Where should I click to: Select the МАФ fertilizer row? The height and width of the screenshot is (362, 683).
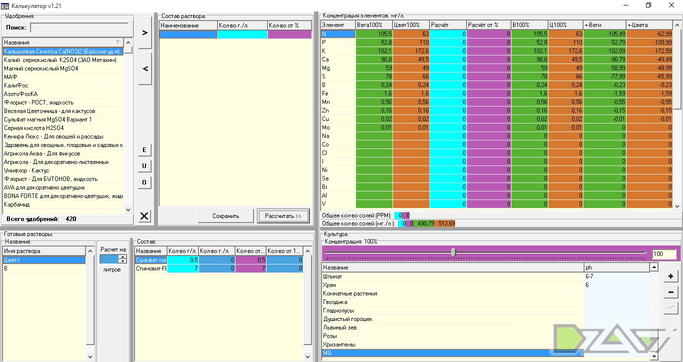click(x=63, y=77)
